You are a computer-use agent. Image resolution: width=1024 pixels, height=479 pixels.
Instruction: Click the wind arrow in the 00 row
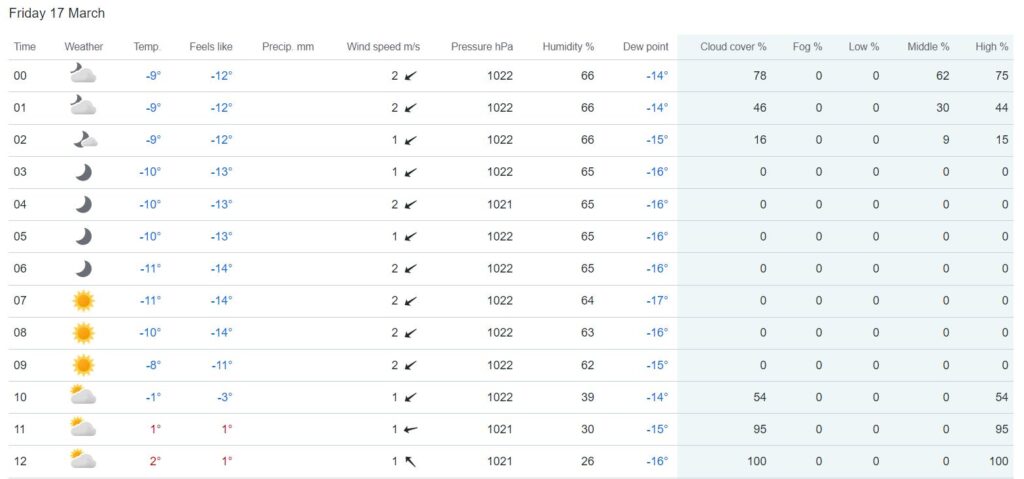(x=410, y=76)
